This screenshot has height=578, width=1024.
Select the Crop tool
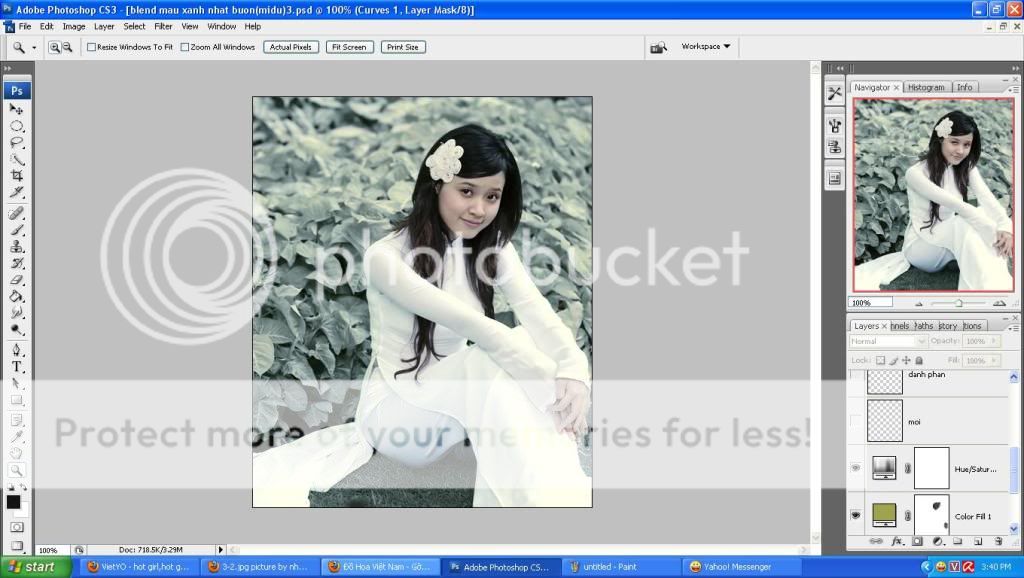point(16,176)
